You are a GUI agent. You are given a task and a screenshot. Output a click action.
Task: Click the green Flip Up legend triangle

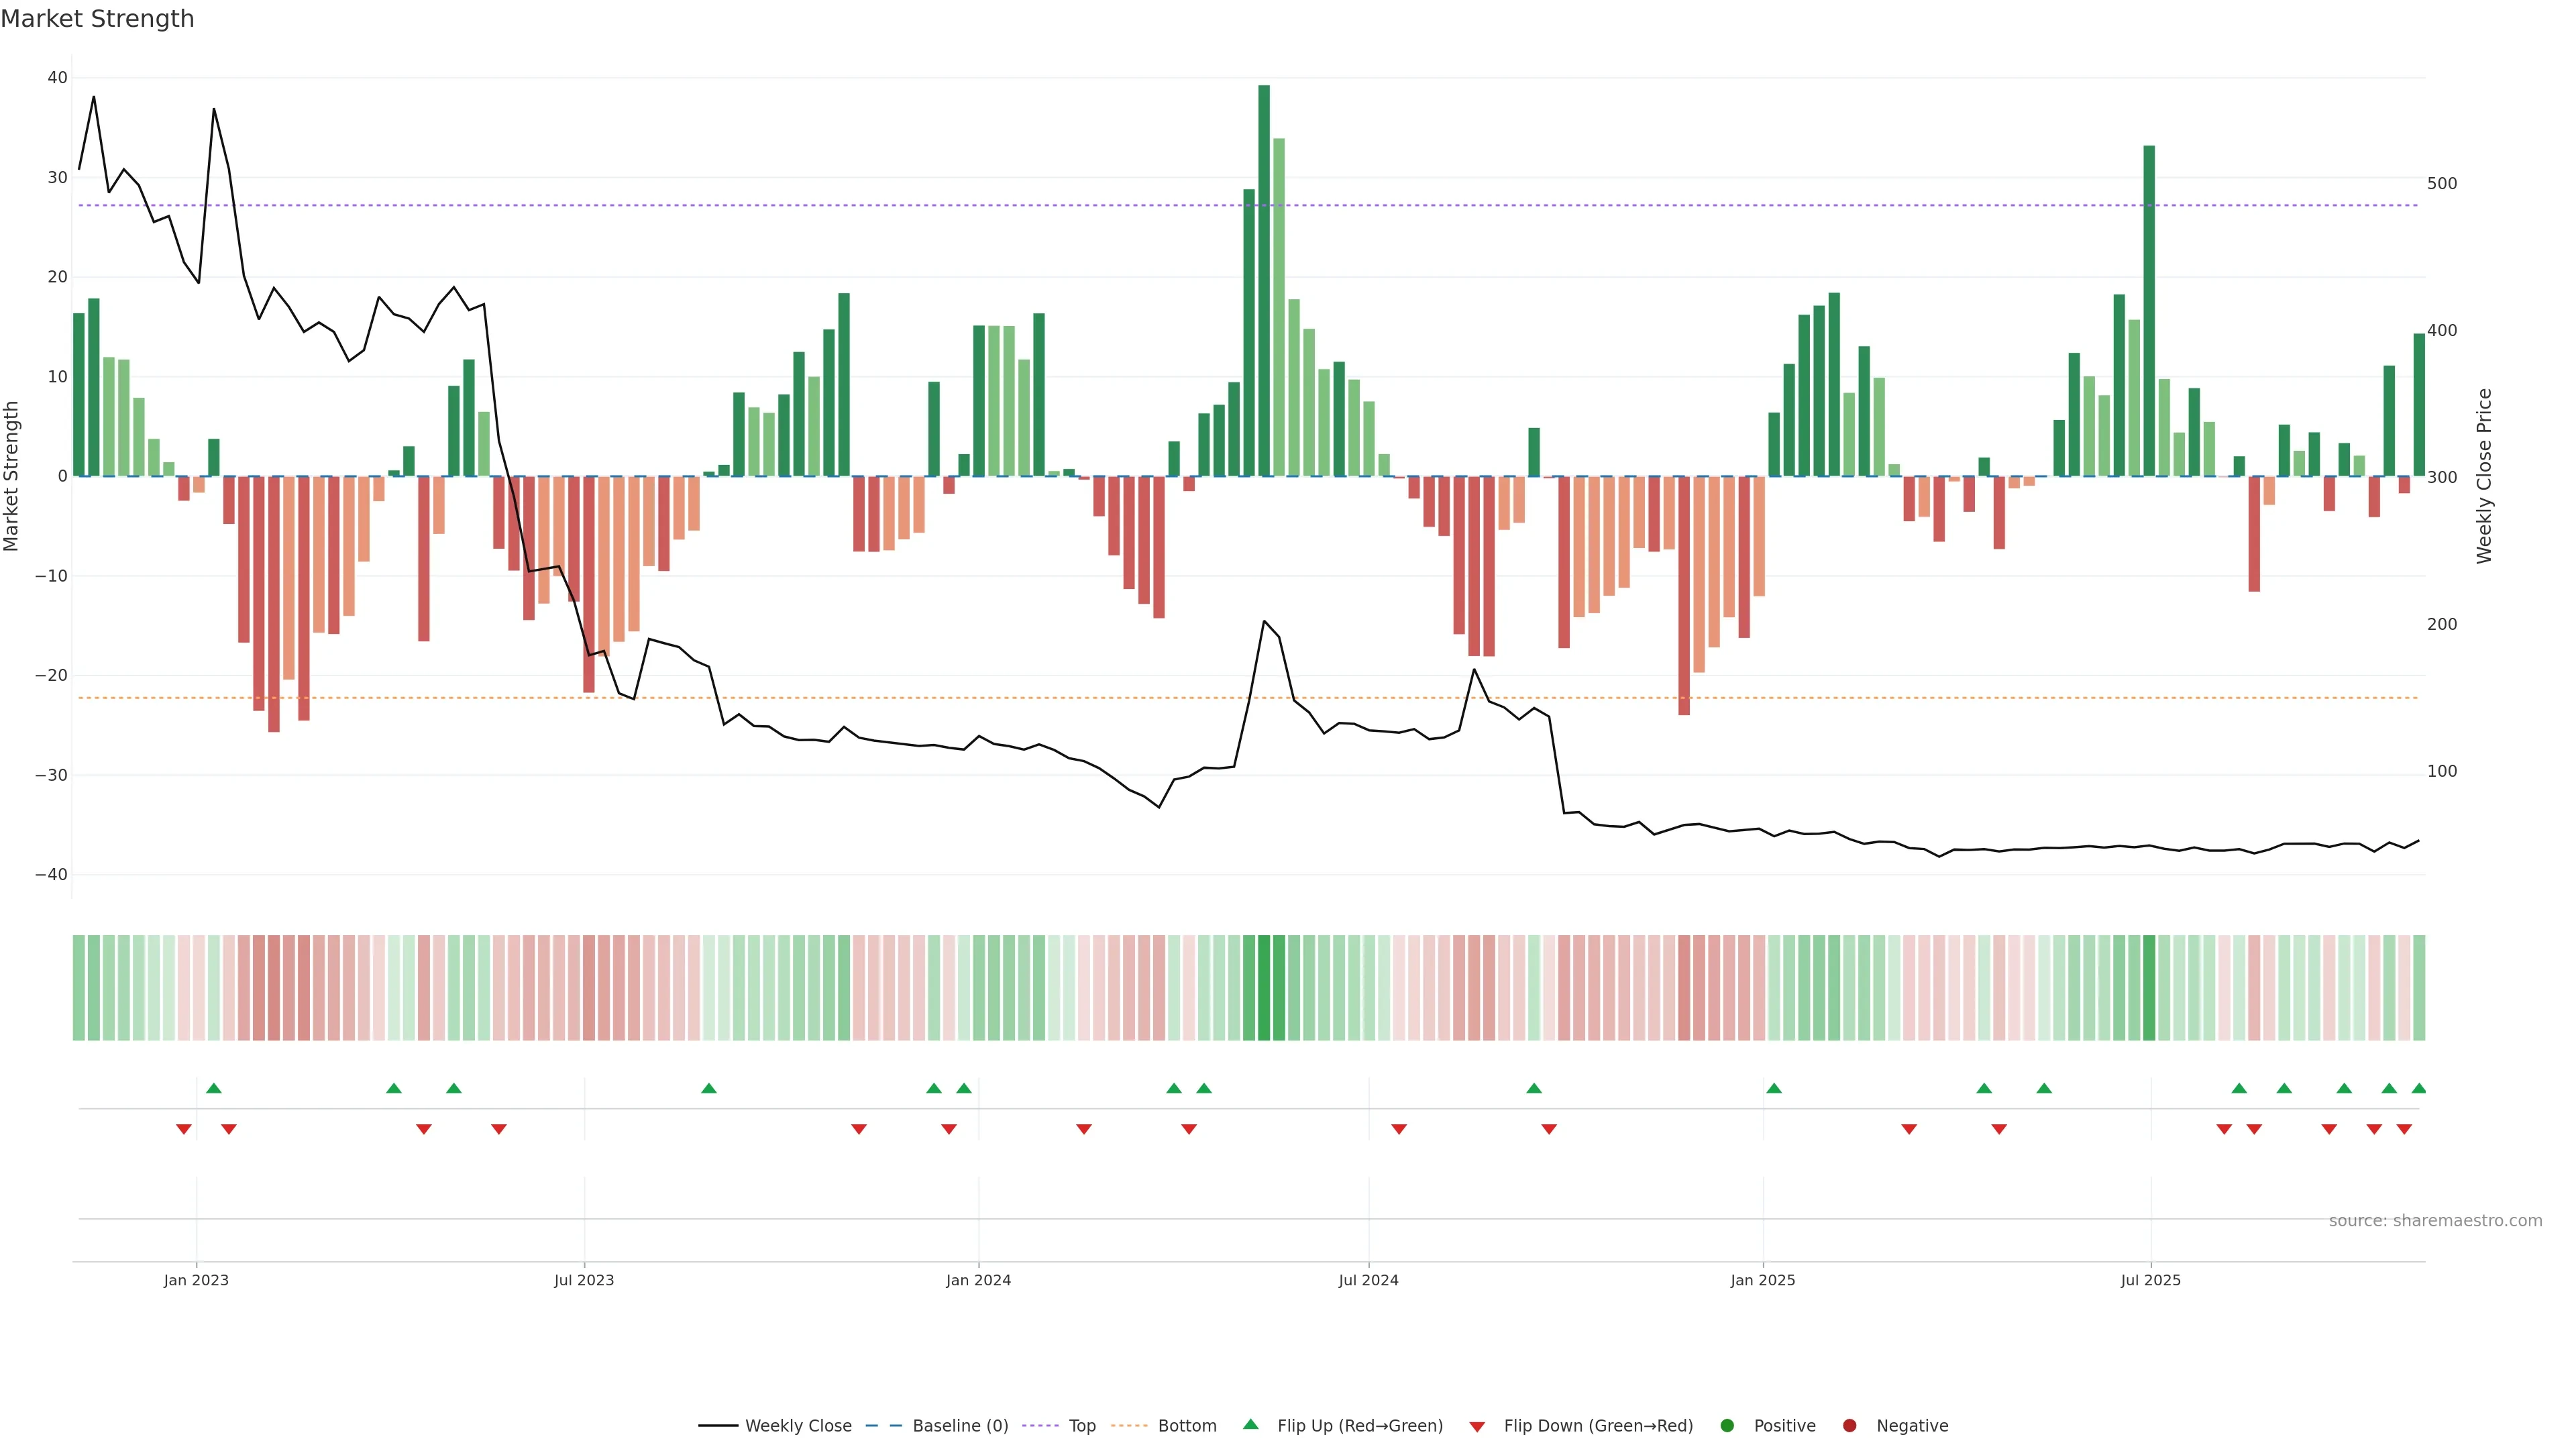click(1250, 1425)
